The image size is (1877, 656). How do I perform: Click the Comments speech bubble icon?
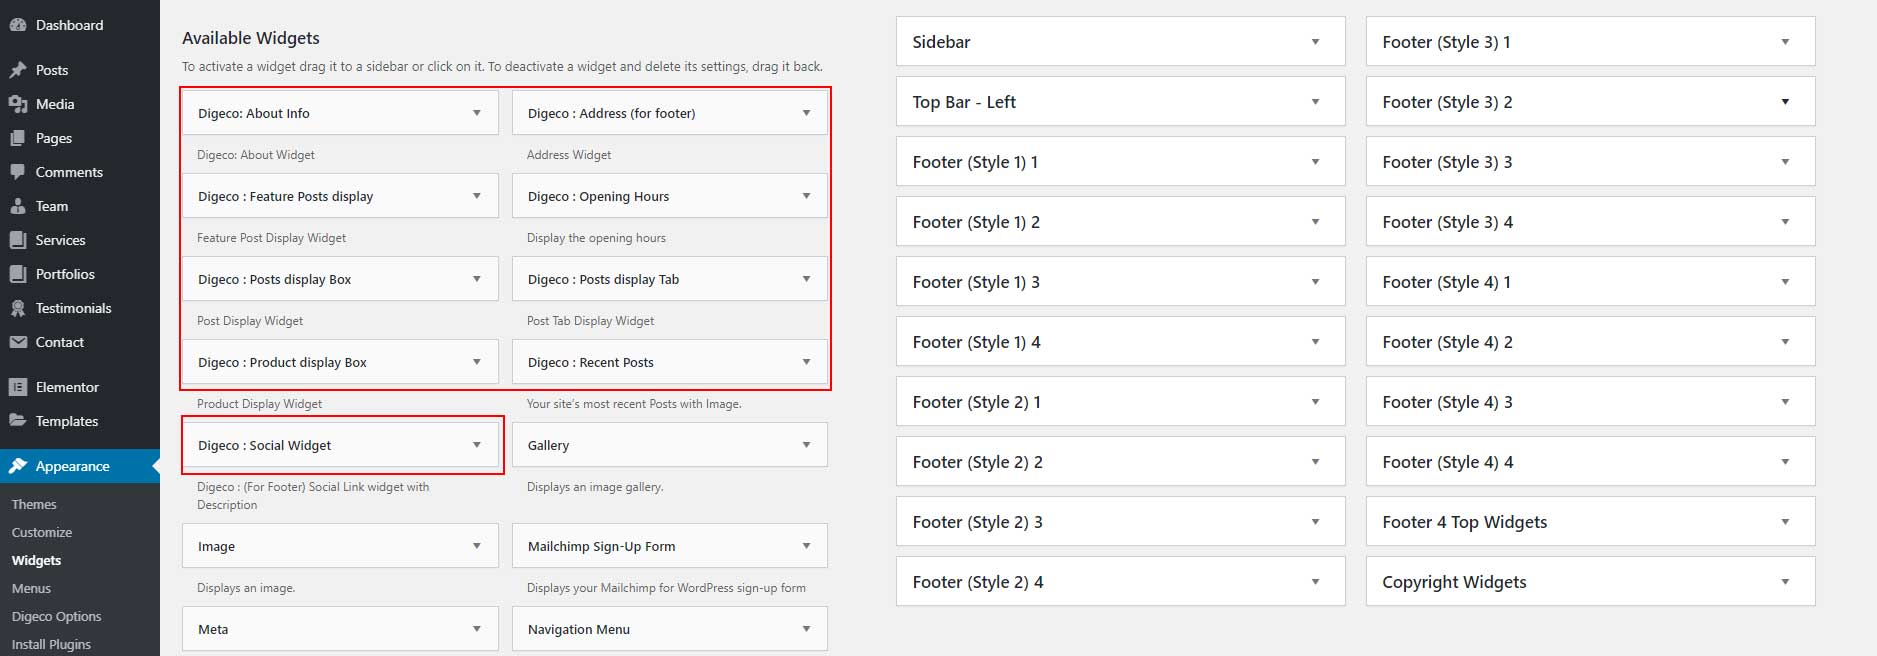18,172
